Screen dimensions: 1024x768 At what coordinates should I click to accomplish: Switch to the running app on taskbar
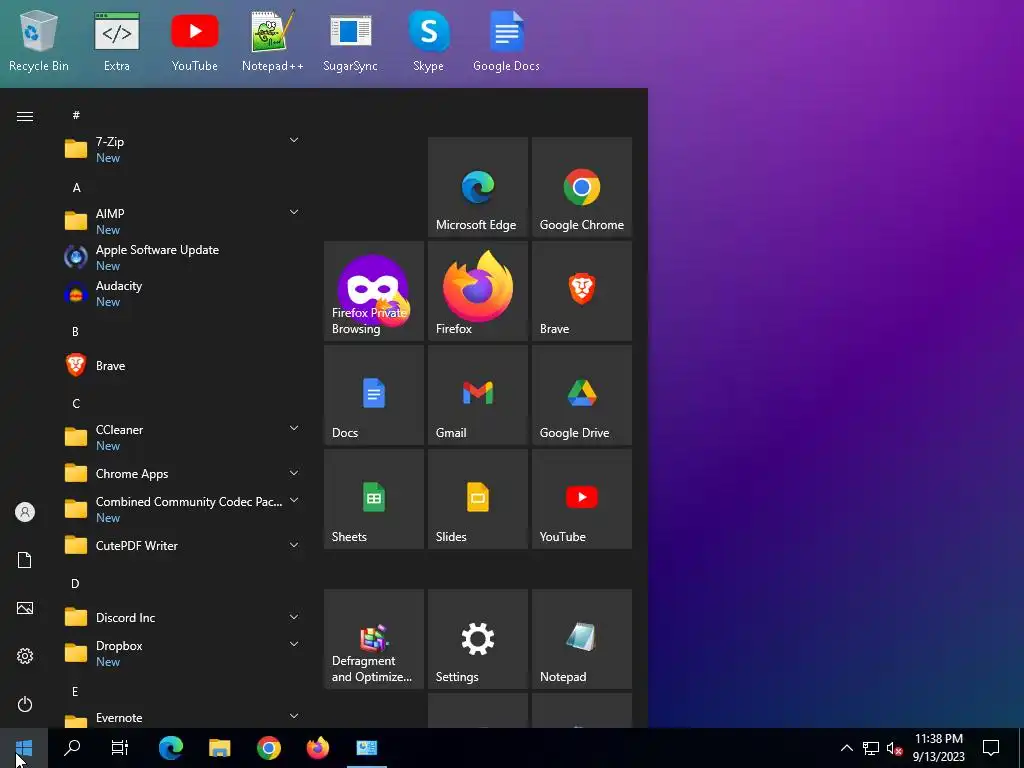pyautogui.click(x=366, y=748)
